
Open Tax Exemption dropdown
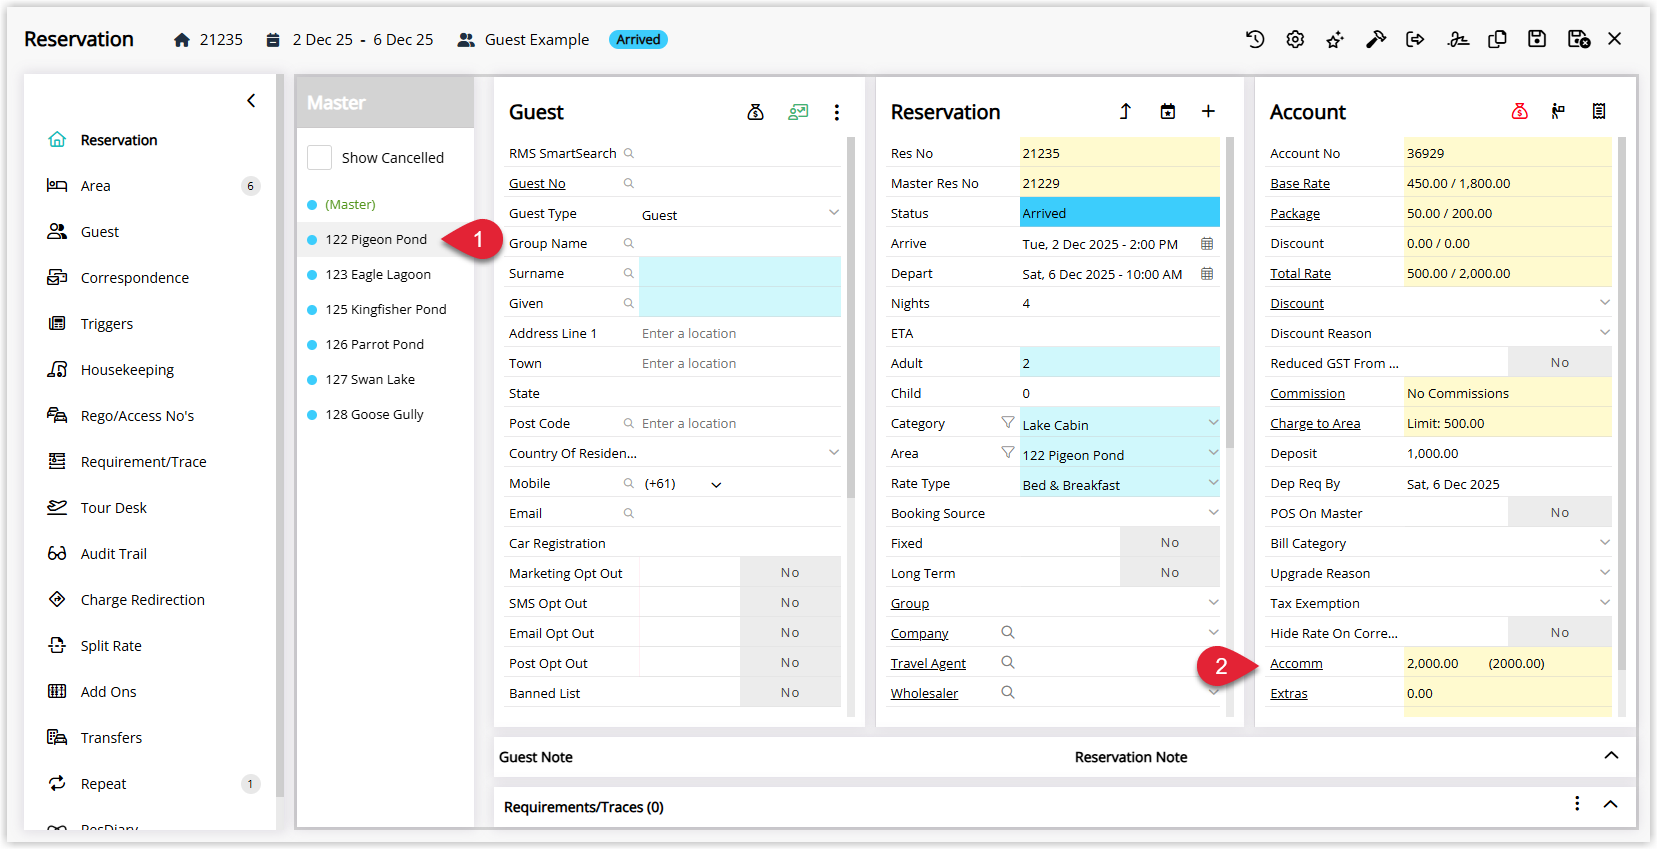coord(1605,603)
